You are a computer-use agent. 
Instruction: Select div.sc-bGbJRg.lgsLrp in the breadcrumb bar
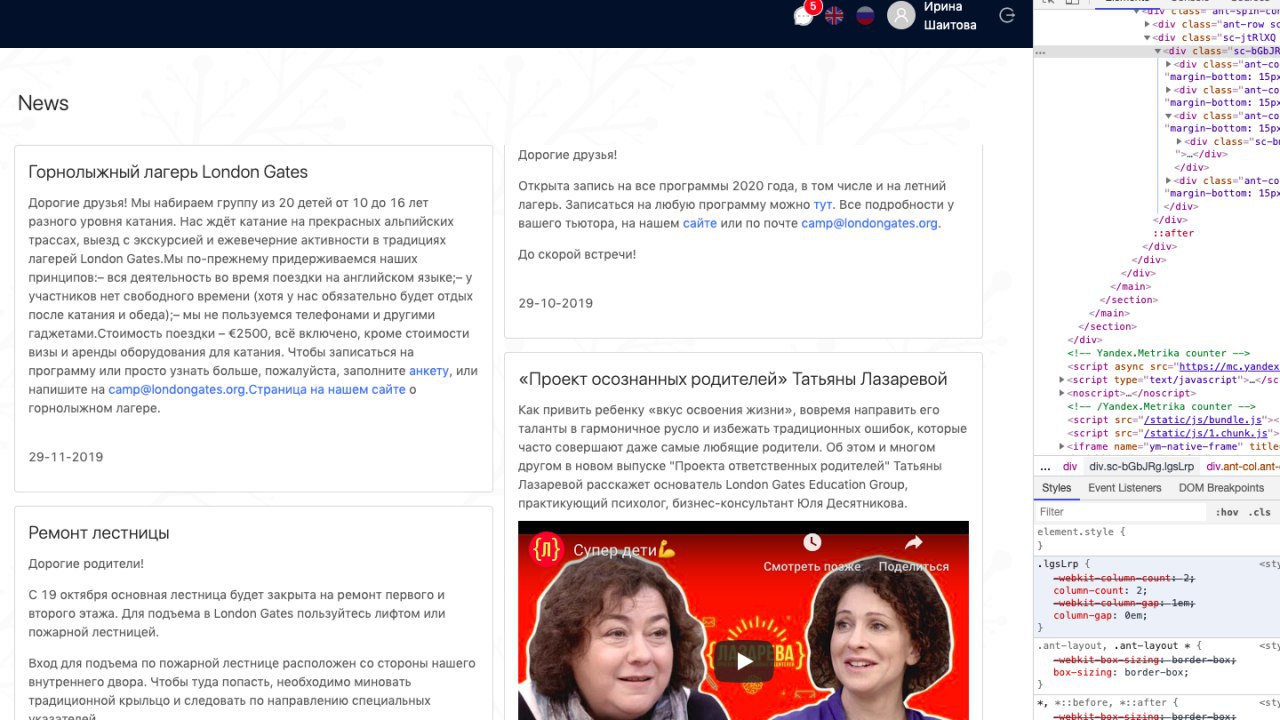click(1141, 466)
